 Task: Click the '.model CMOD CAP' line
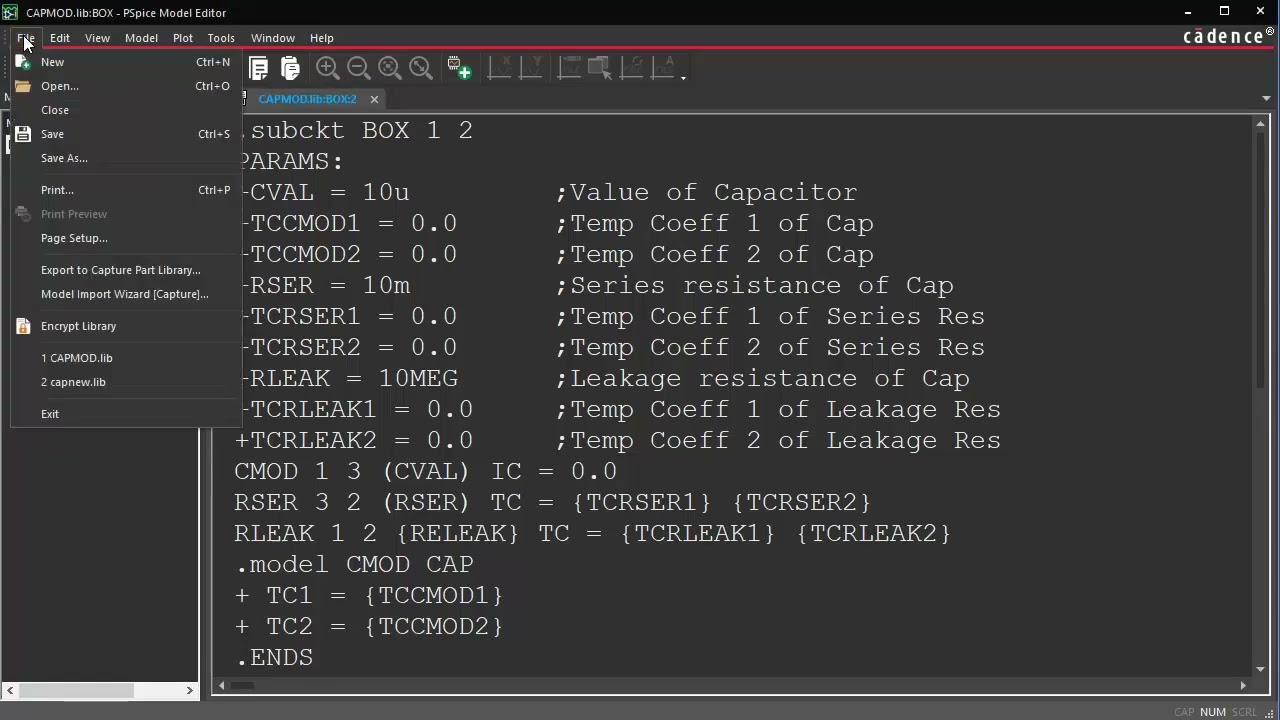[x=354, y=564]
